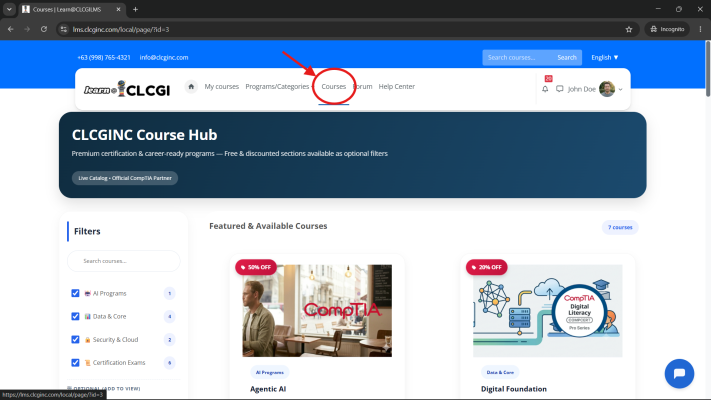Click the Digital Literacy course thumbnail

tap(547, 311)
